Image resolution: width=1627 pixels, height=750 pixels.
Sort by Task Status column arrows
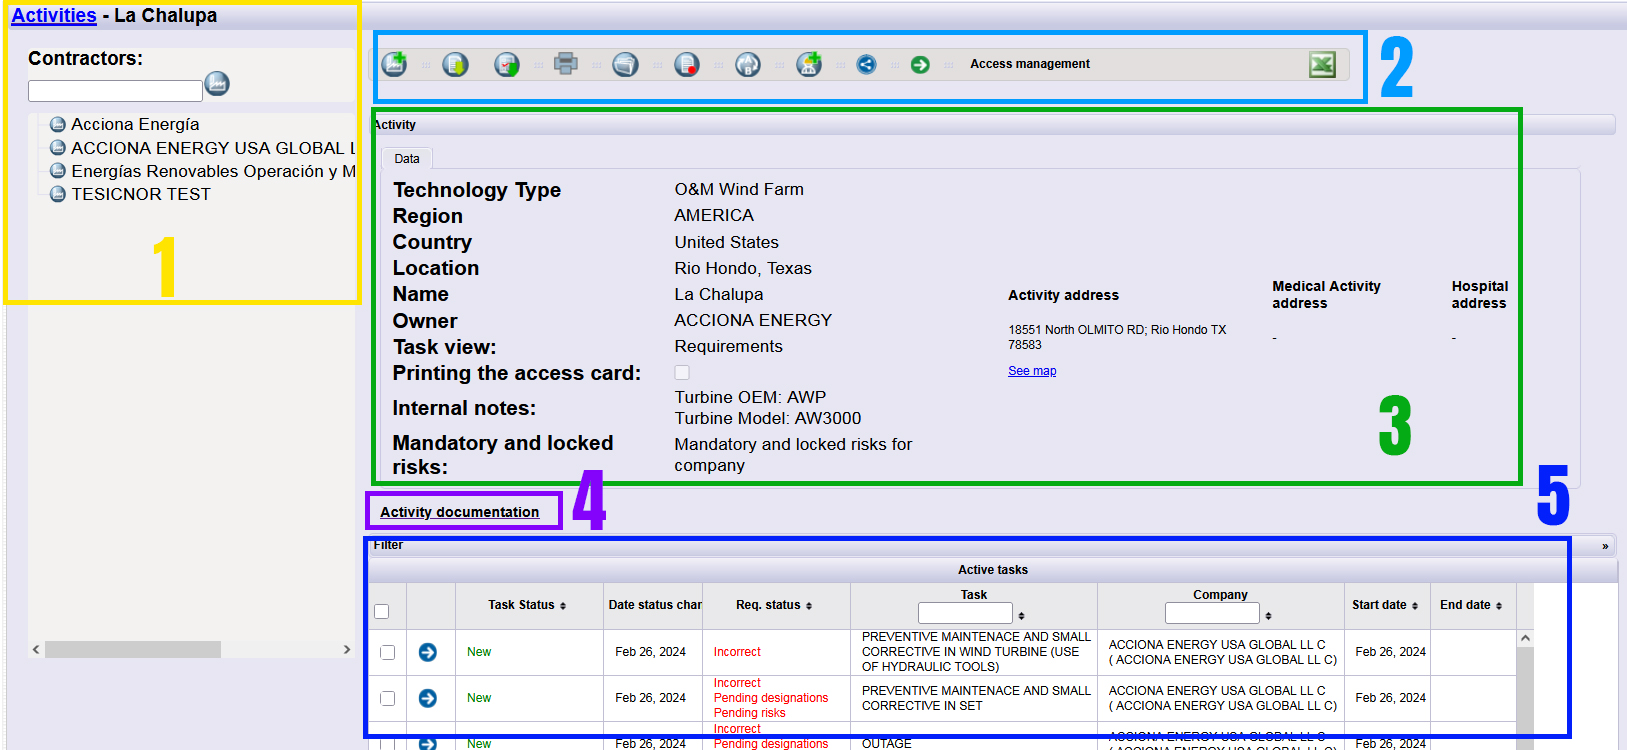(563, 606)
